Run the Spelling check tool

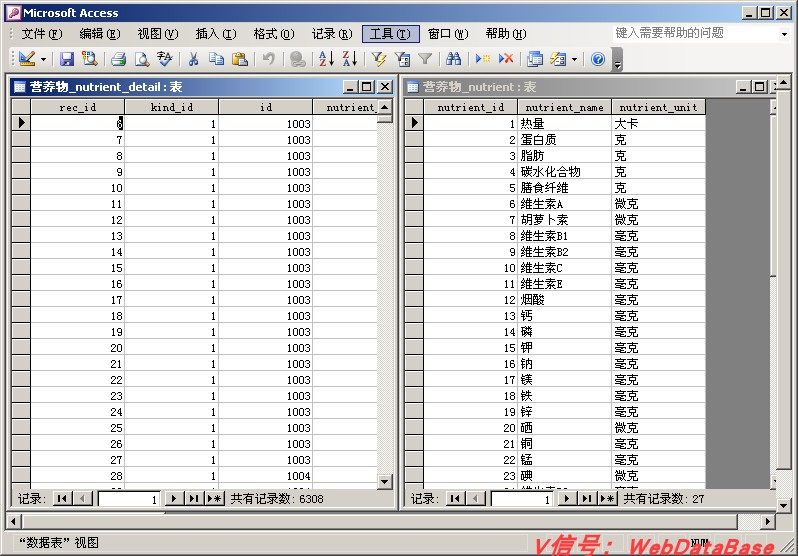(164, 59)
